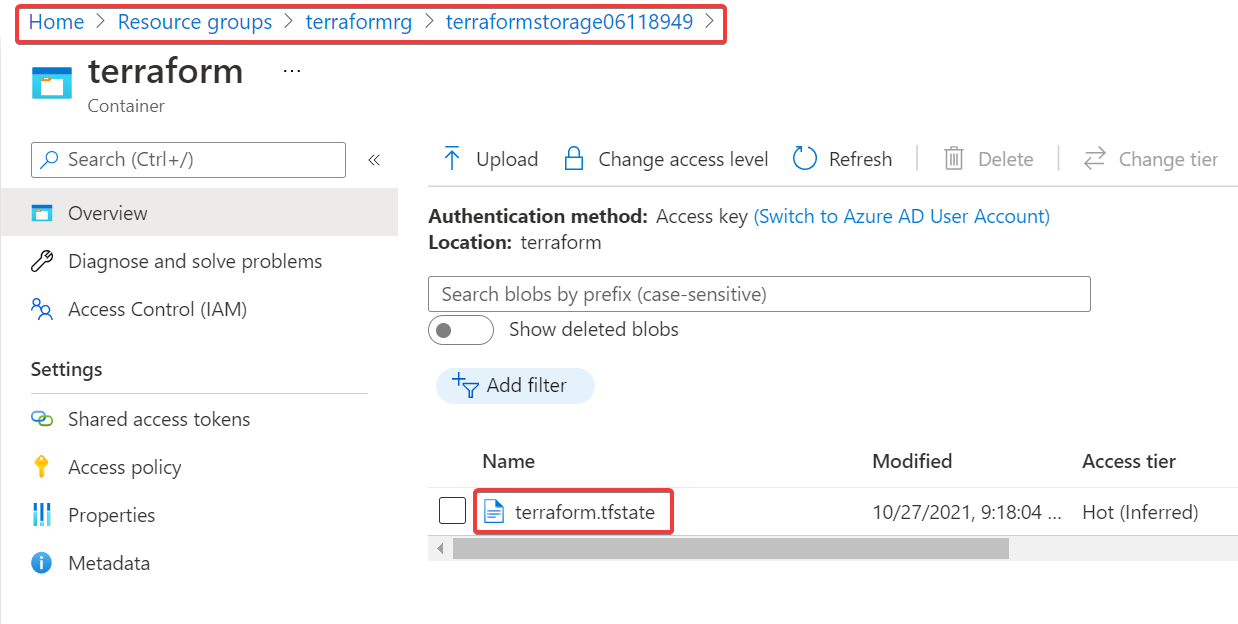This screenshot has height=624, width=1238.
Task: Switch to Azure AD User Account
Action: [x=902, y=216]
